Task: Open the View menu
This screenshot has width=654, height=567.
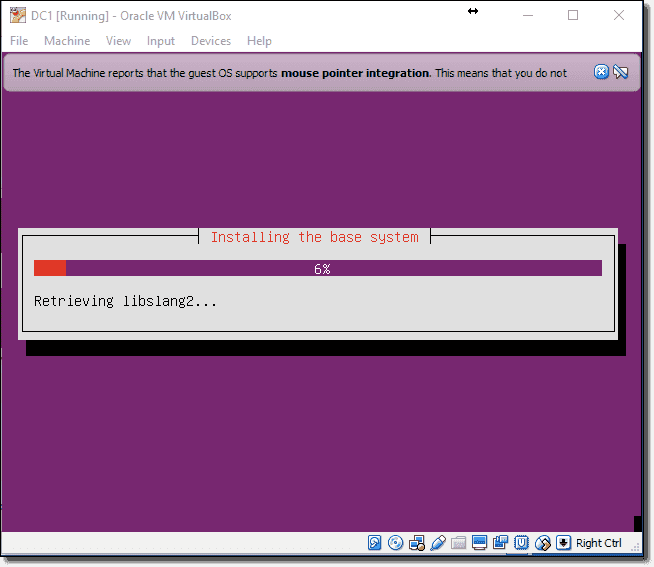Action: [118, 41]
